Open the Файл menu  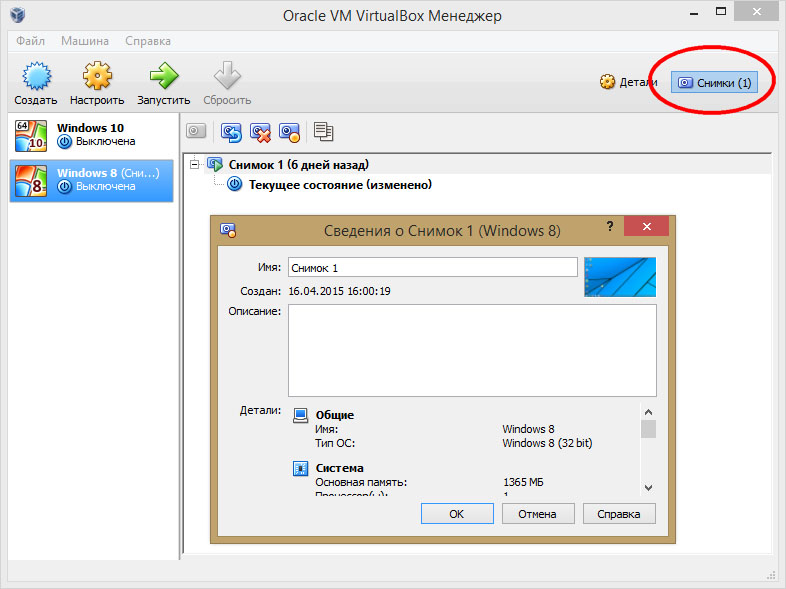click(x=30, y=41)
